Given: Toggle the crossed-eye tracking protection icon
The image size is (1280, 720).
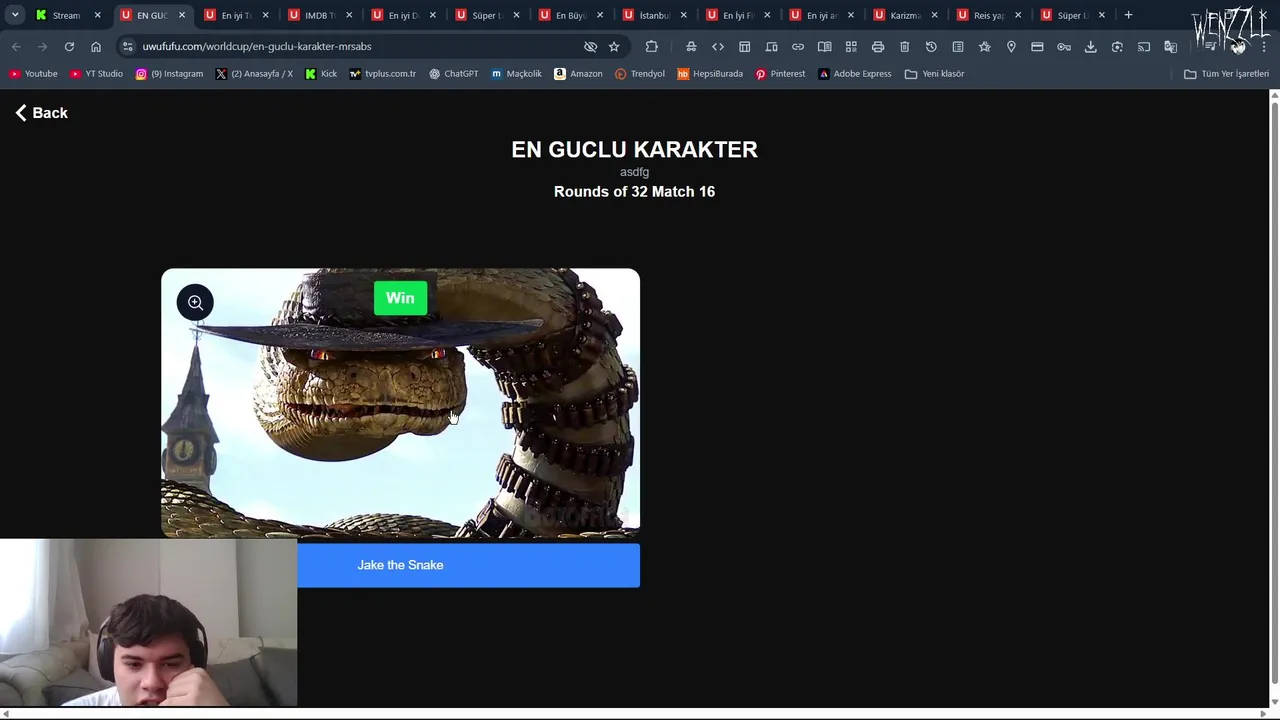Looking at the screenshot, I should pyautogui.click(x=590, y=46).
